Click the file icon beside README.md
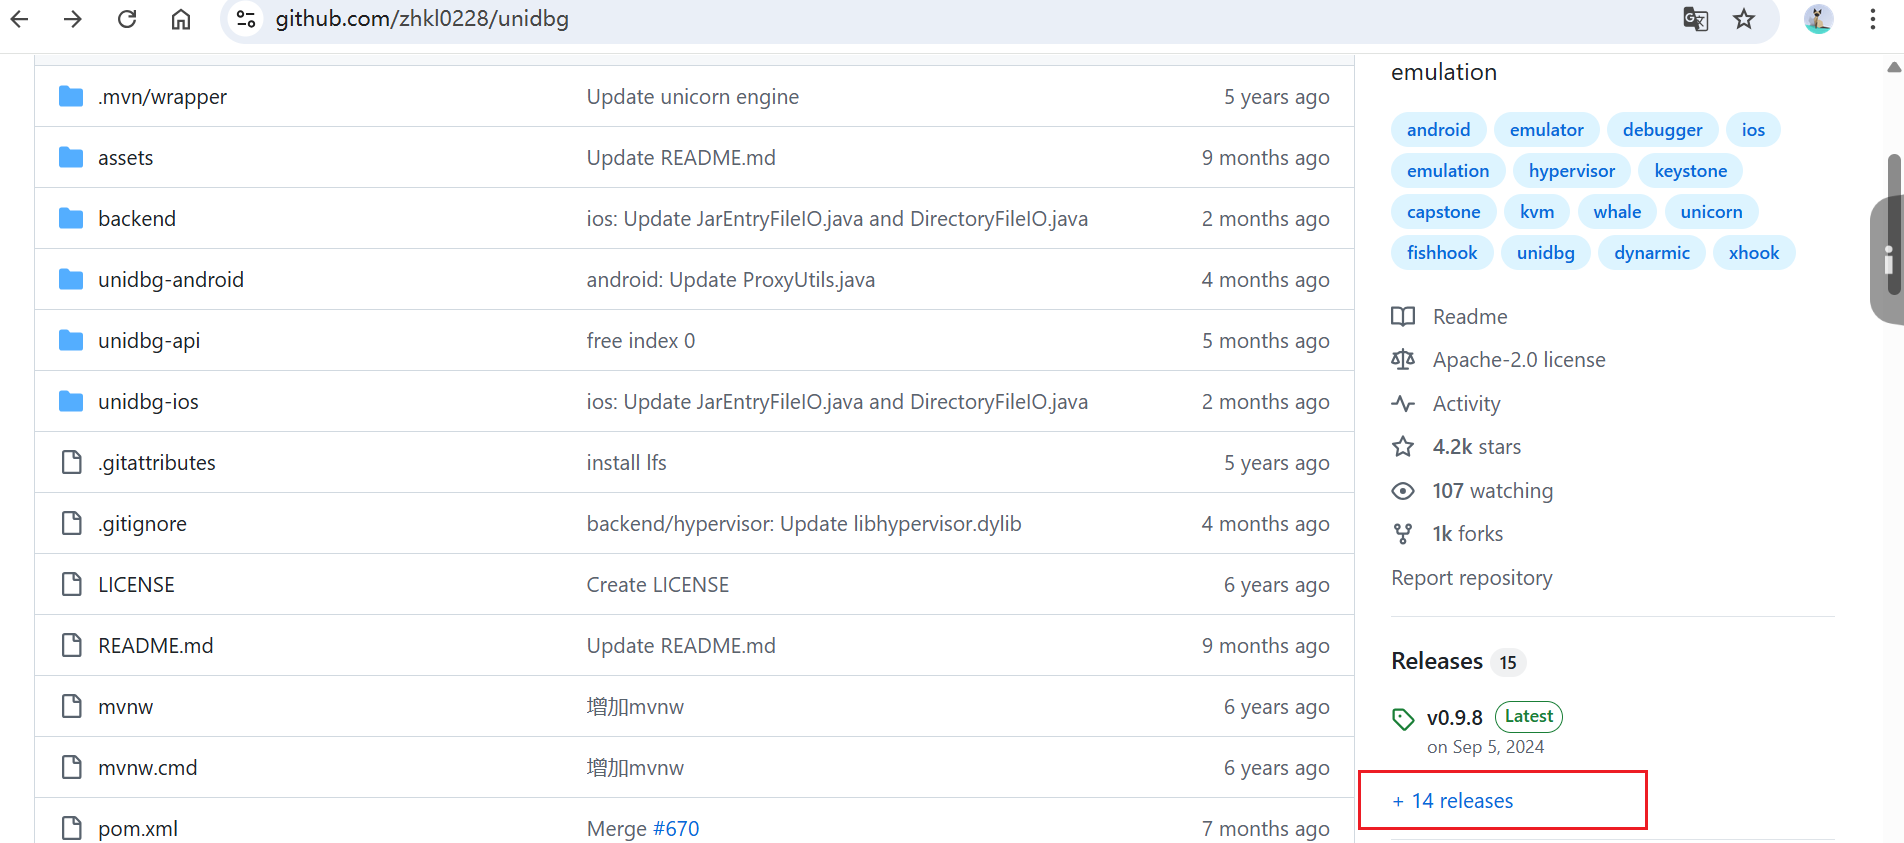 coord(71,645)
